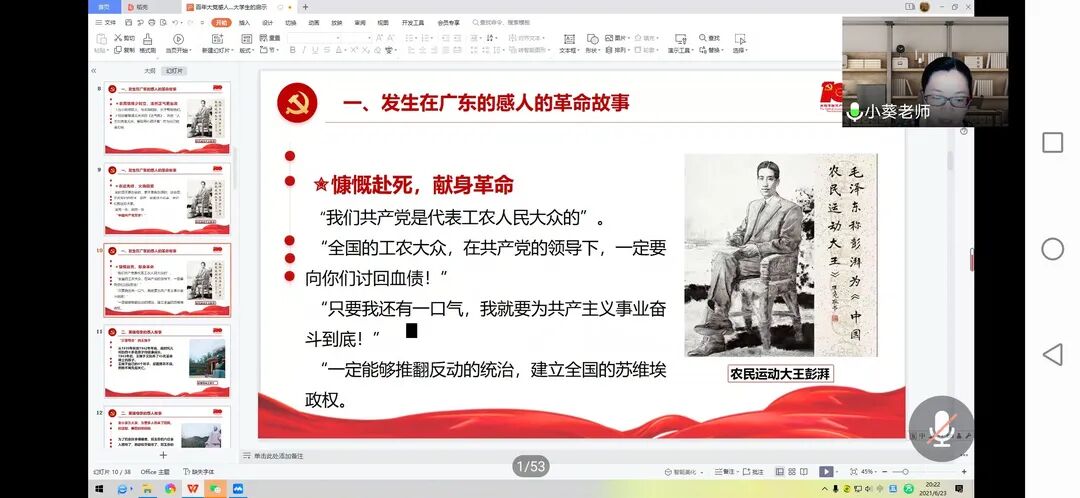
Task: Toggle notes (备注) pane in status bar
Action: point(724,472)
